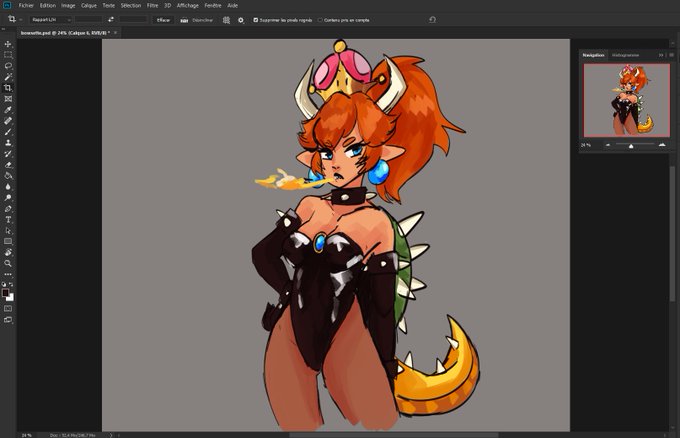
Task: Select the Healing Brush tool
Action: click(8, 121)
